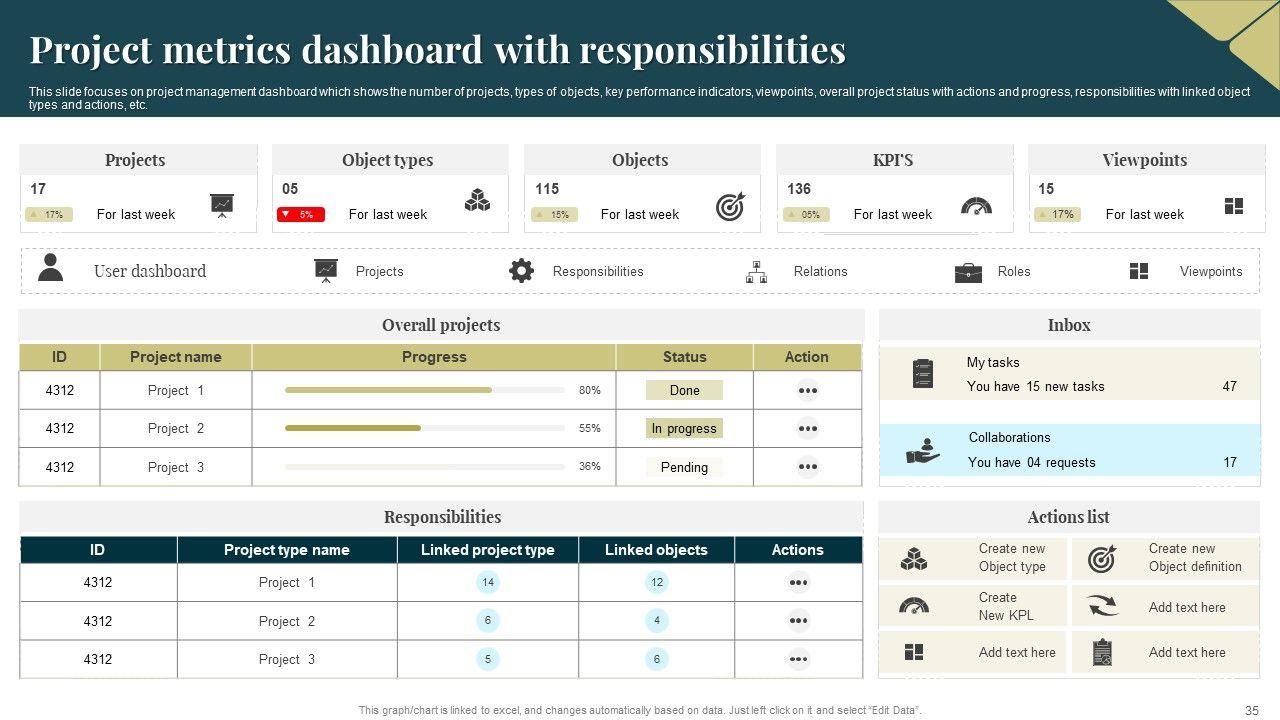Click the clipboard check icon in Actions list
This screenshot has height=720, width=1280.
[1103, 652]
